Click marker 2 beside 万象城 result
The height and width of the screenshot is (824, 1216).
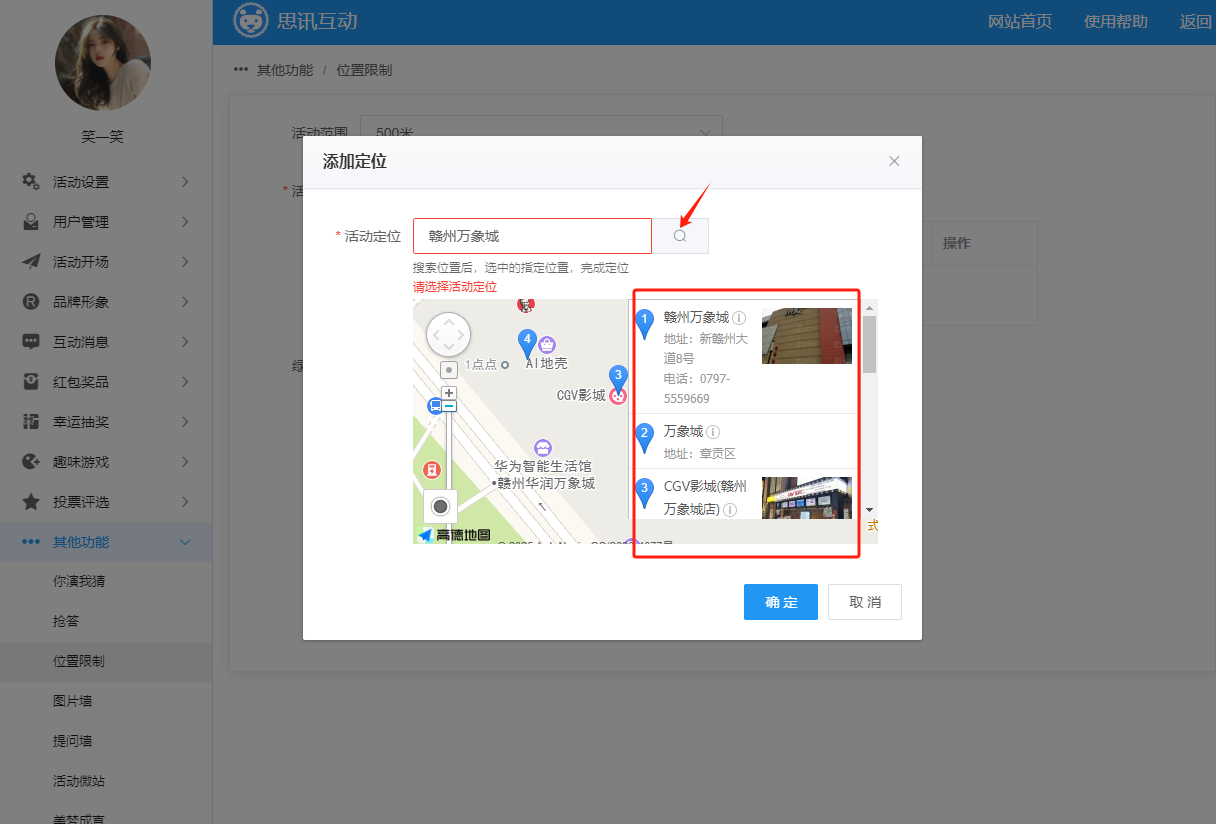coord(645,437)
